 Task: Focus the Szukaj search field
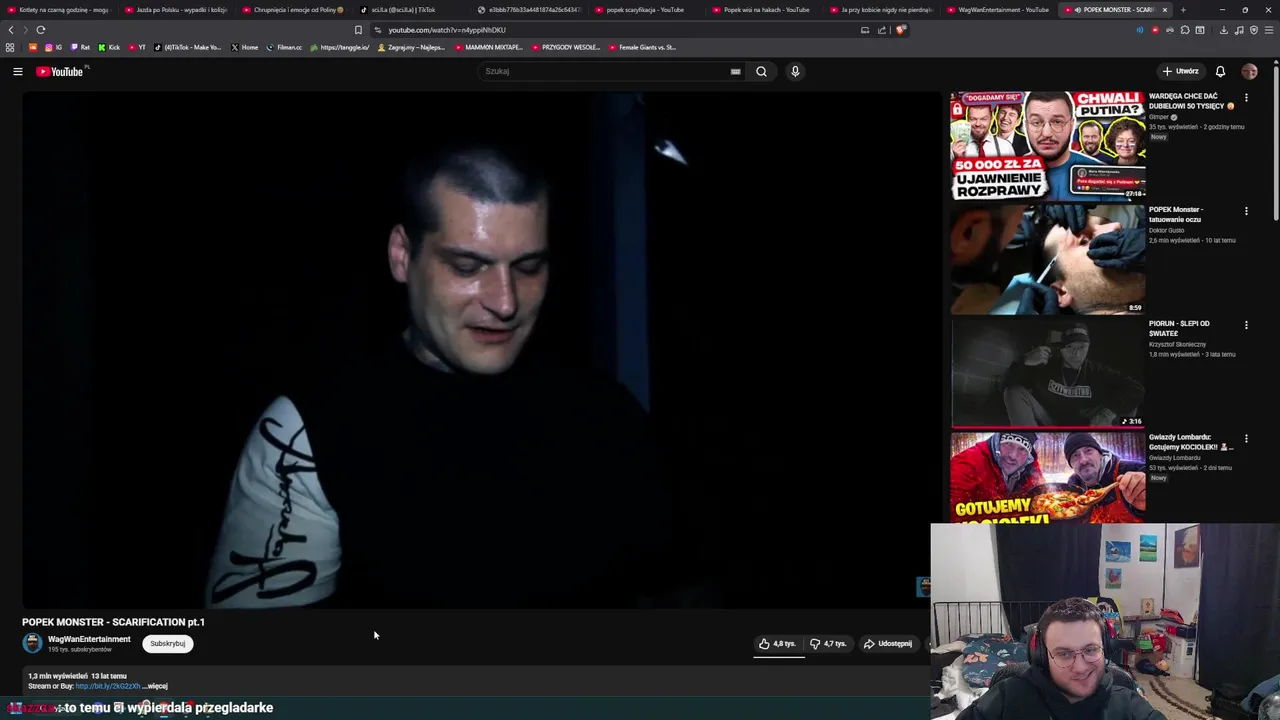point(605,71)
